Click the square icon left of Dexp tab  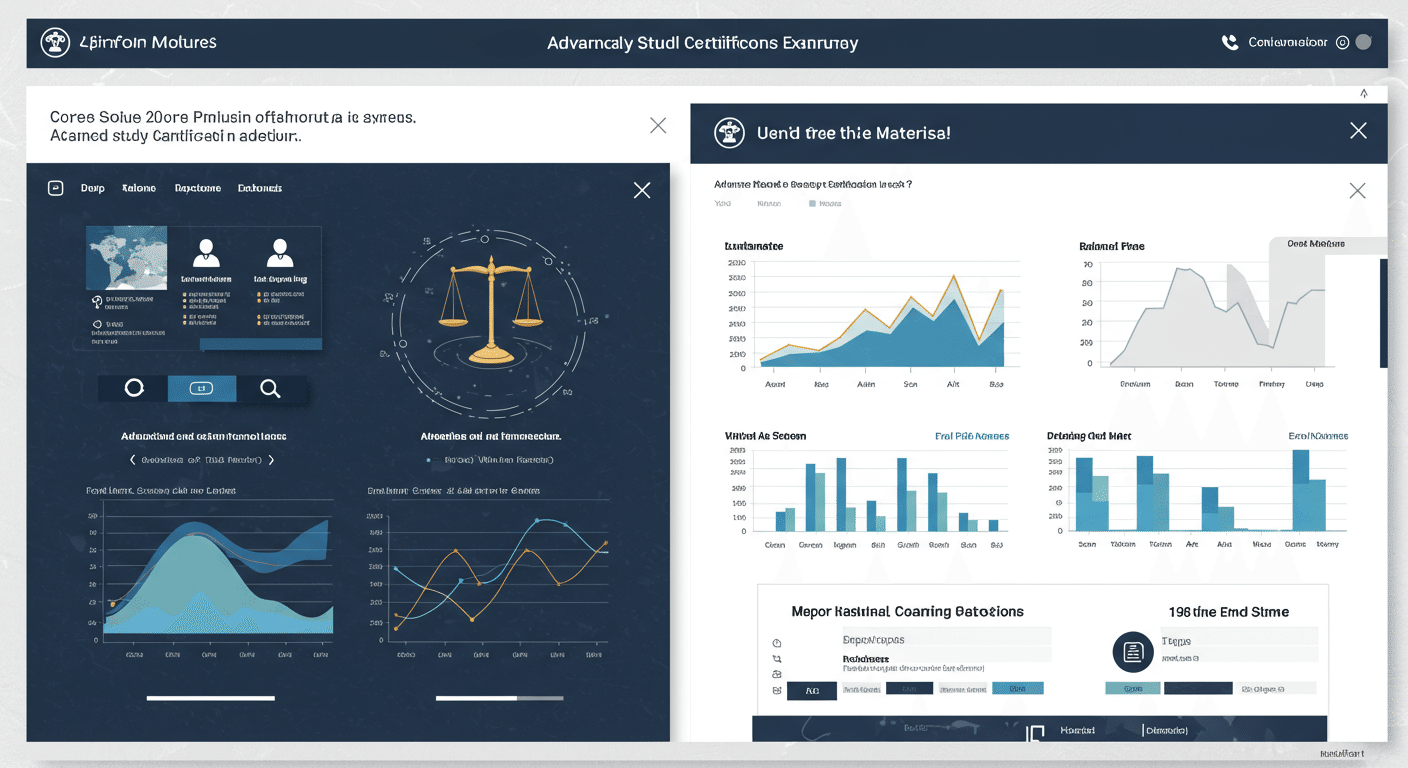[x=56, y=188]
